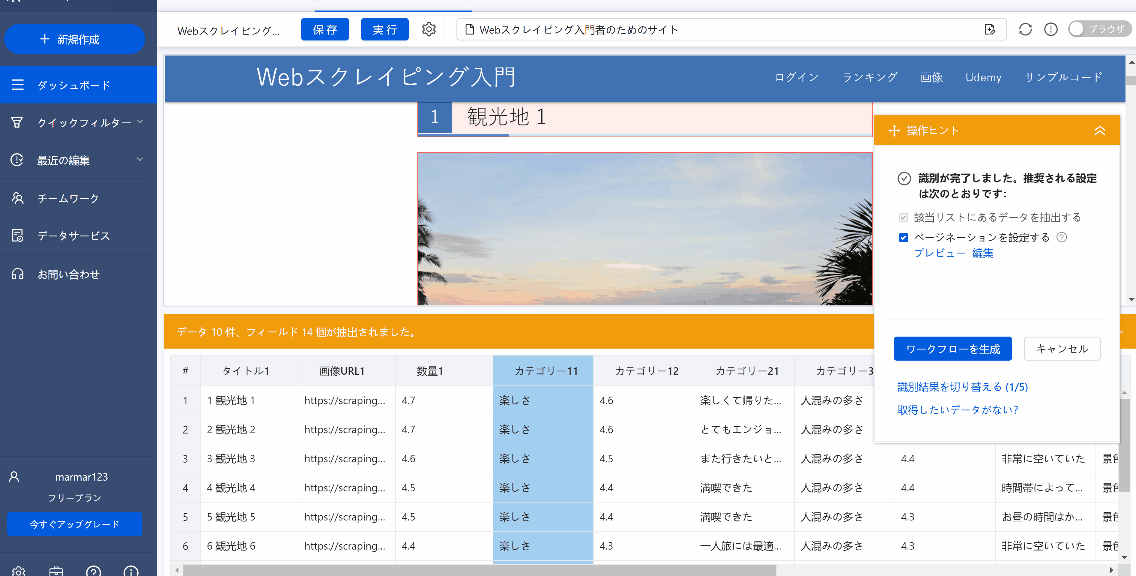Click 識別結果を切り替える link
The height and width of the screenshot is (576, 1136).
coord(962,387)
